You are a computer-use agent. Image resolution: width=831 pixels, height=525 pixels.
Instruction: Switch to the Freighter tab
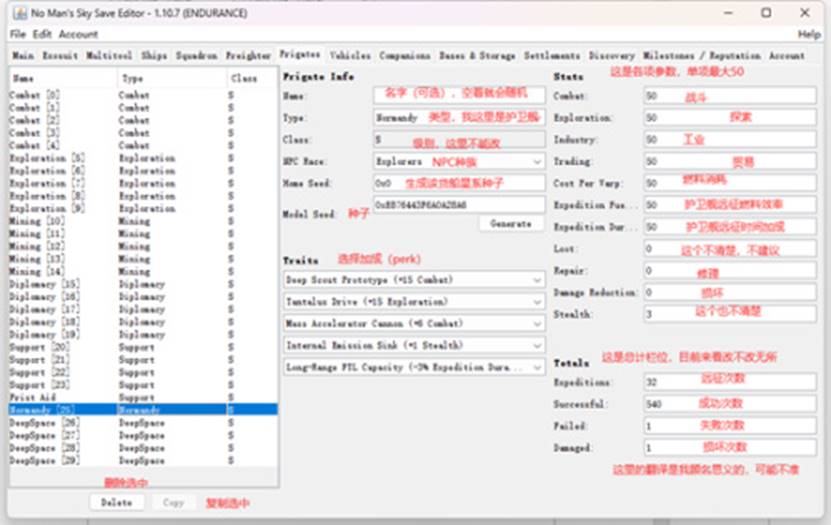pyautogui.click(x=248, y=56)
